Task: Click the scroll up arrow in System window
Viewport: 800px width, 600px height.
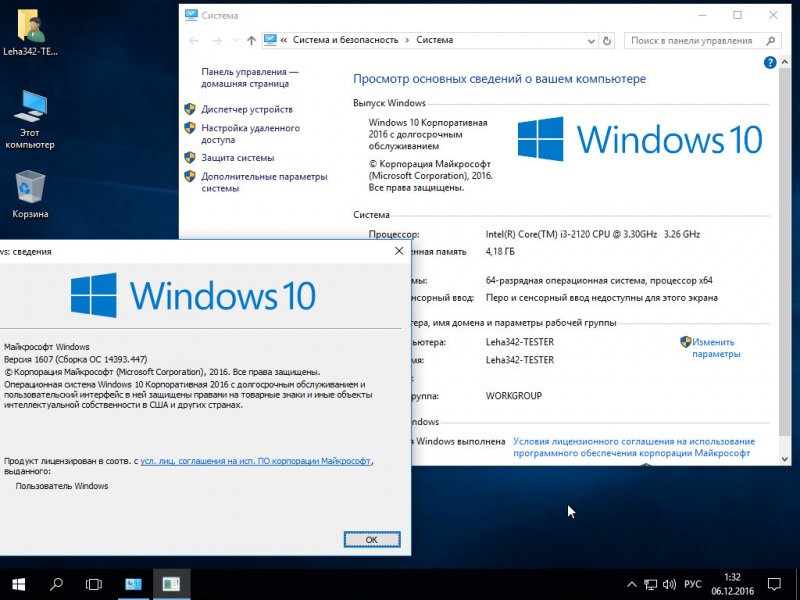Action: (785, 62)
